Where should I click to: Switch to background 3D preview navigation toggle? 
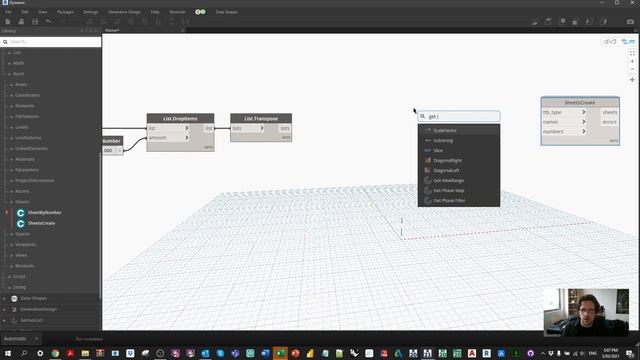point(610,42)
